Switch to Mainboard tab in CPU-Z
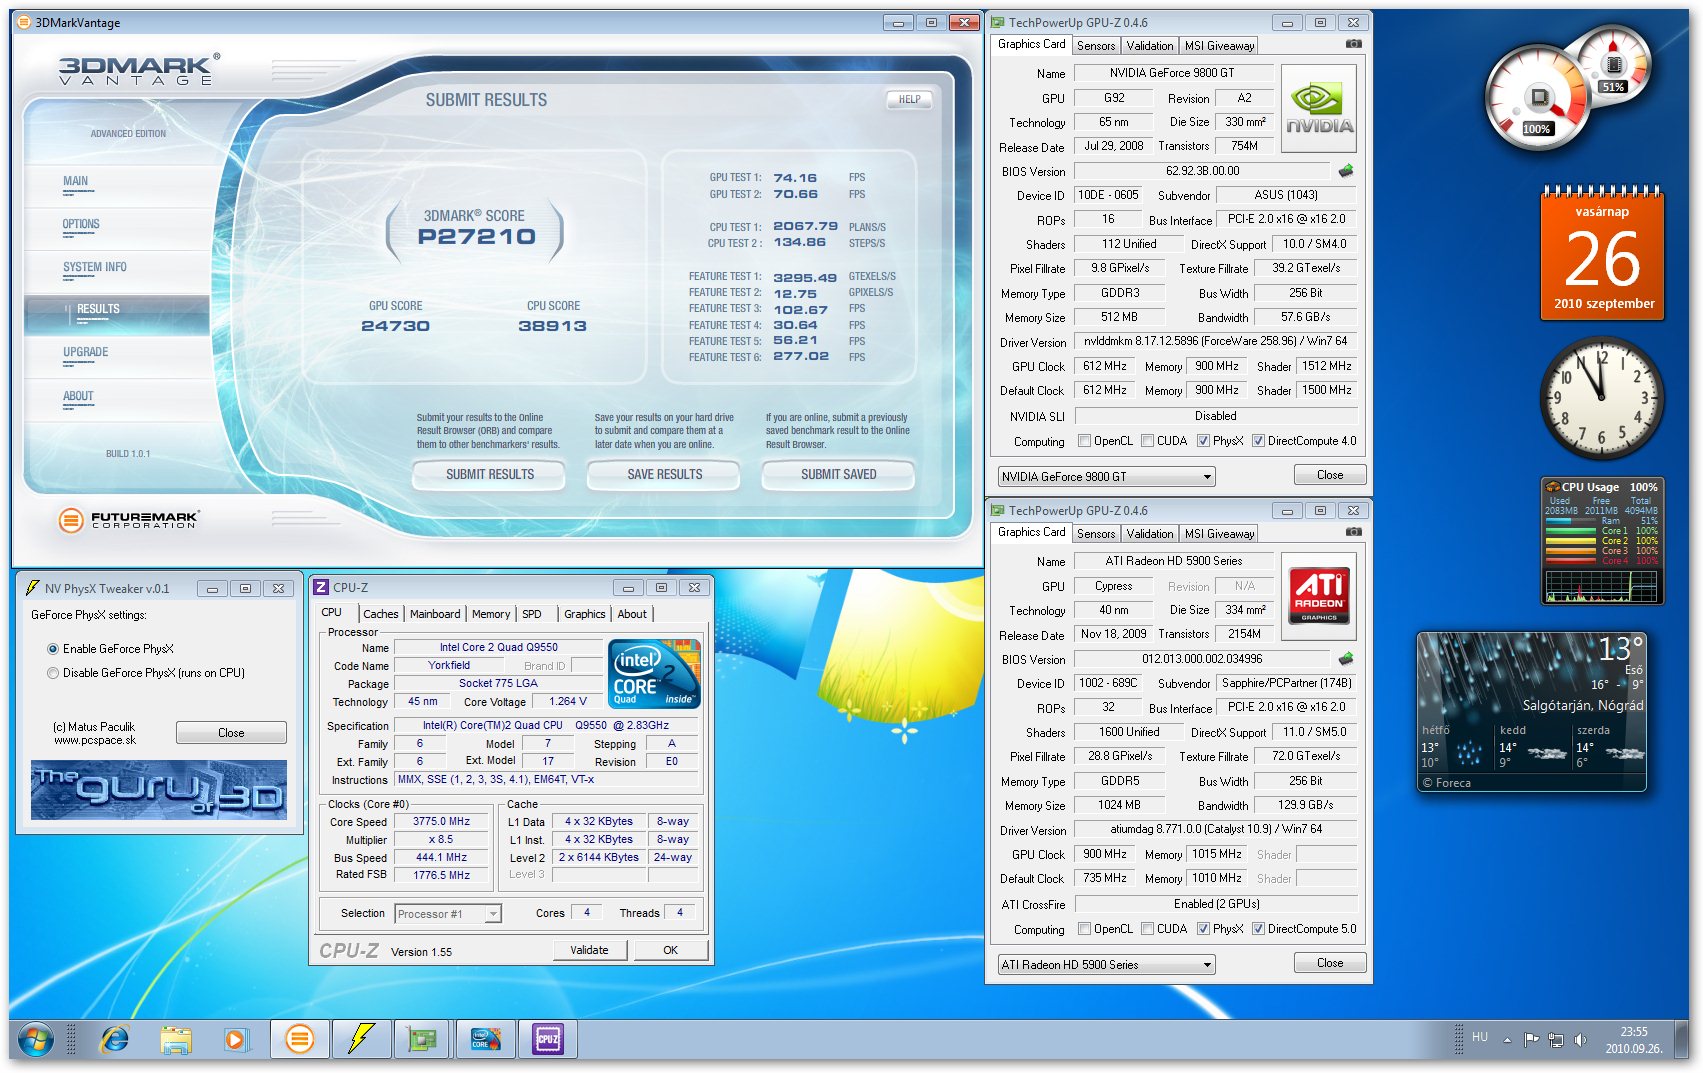This screenshot has width=1703, height=1073. (x=435, y=614)
